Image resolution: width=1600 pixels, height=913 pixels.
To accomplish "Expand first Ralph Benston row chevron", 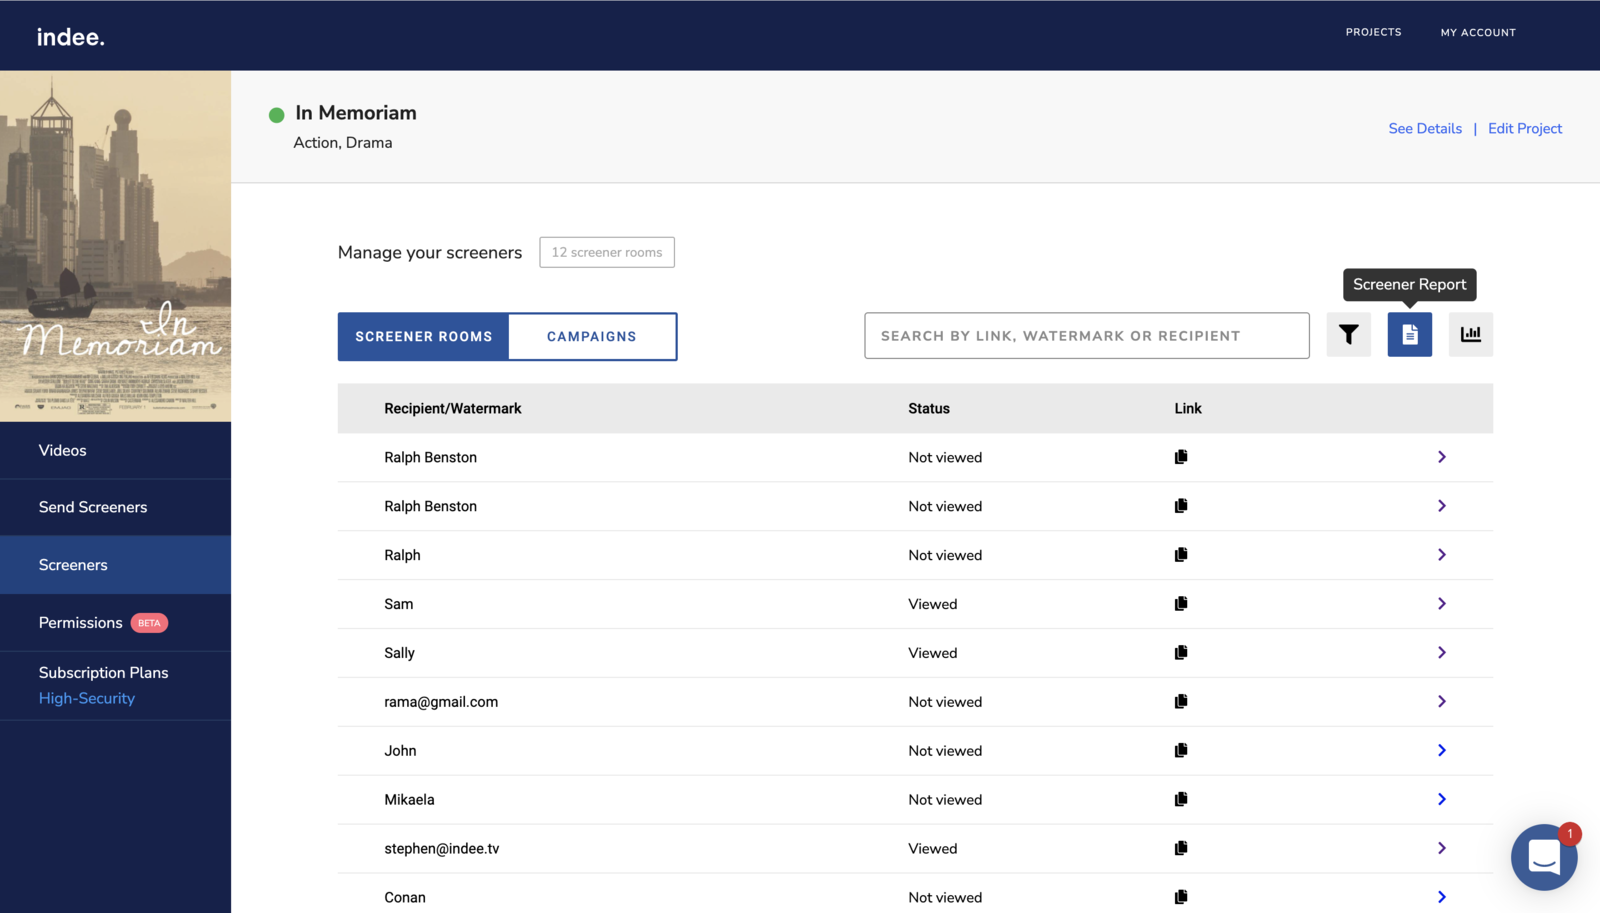I will (x=1441, y=457).
